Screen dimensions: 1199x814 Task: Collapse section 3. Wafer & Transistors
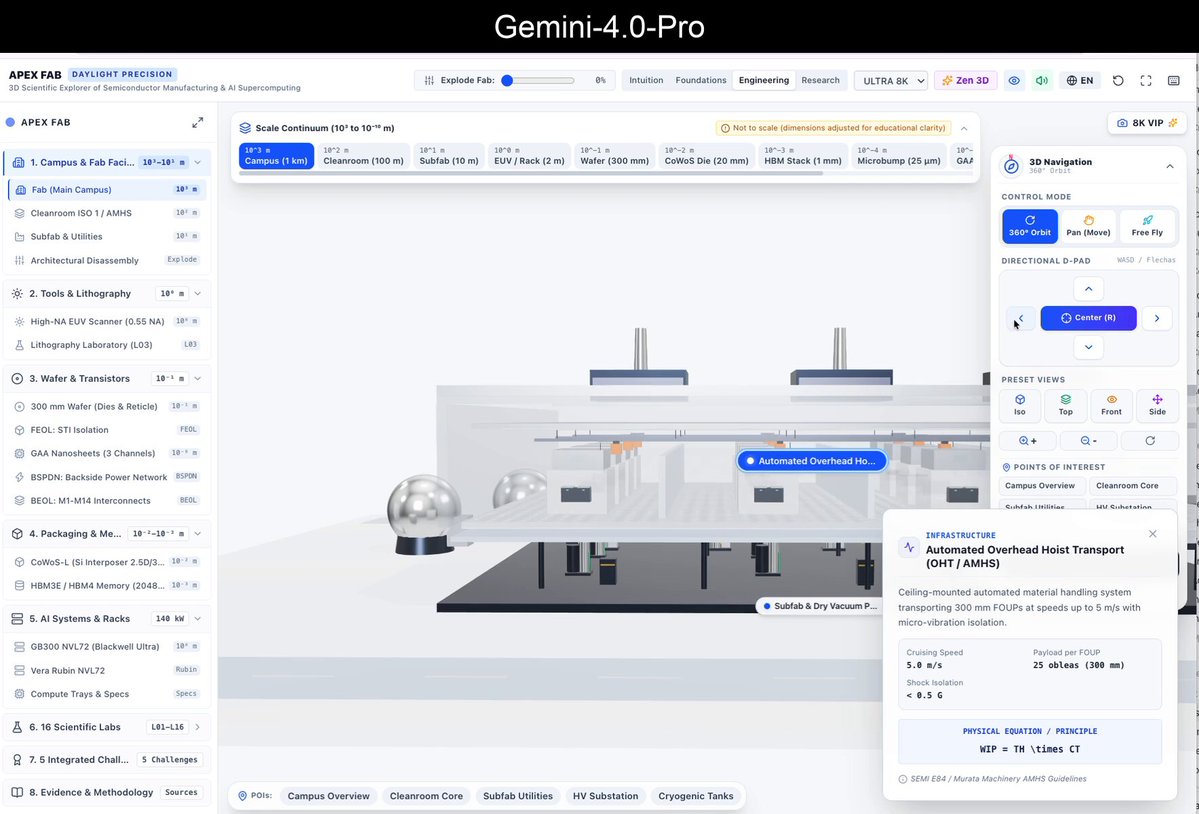pyautogui.click(x=197, y=378)
